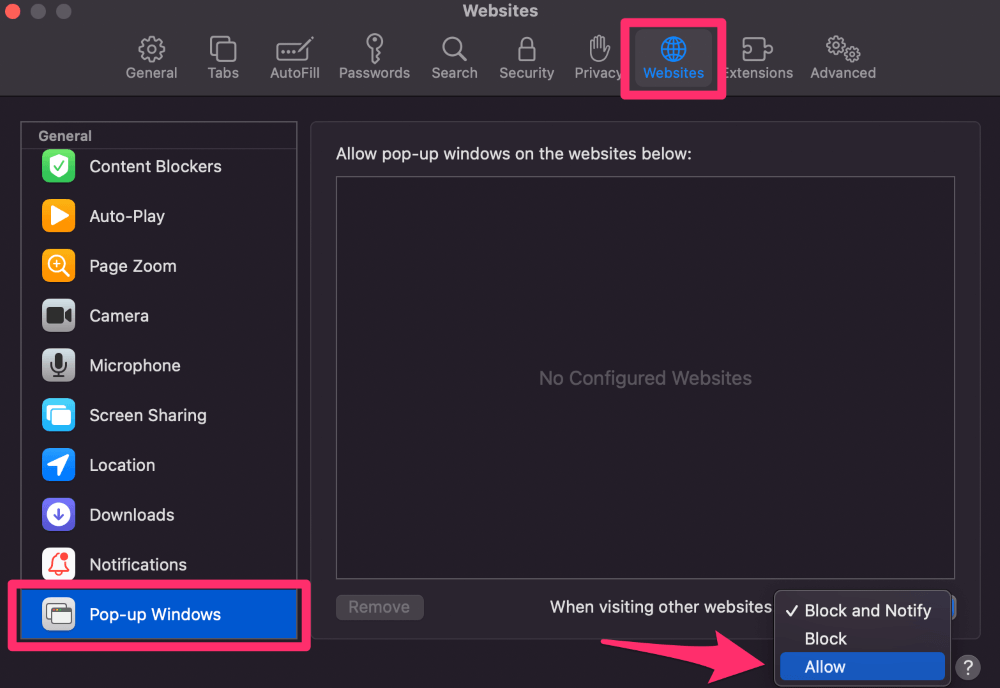Open the AutoFill preferences pane
1000x688 pixels.
point(294,58)
